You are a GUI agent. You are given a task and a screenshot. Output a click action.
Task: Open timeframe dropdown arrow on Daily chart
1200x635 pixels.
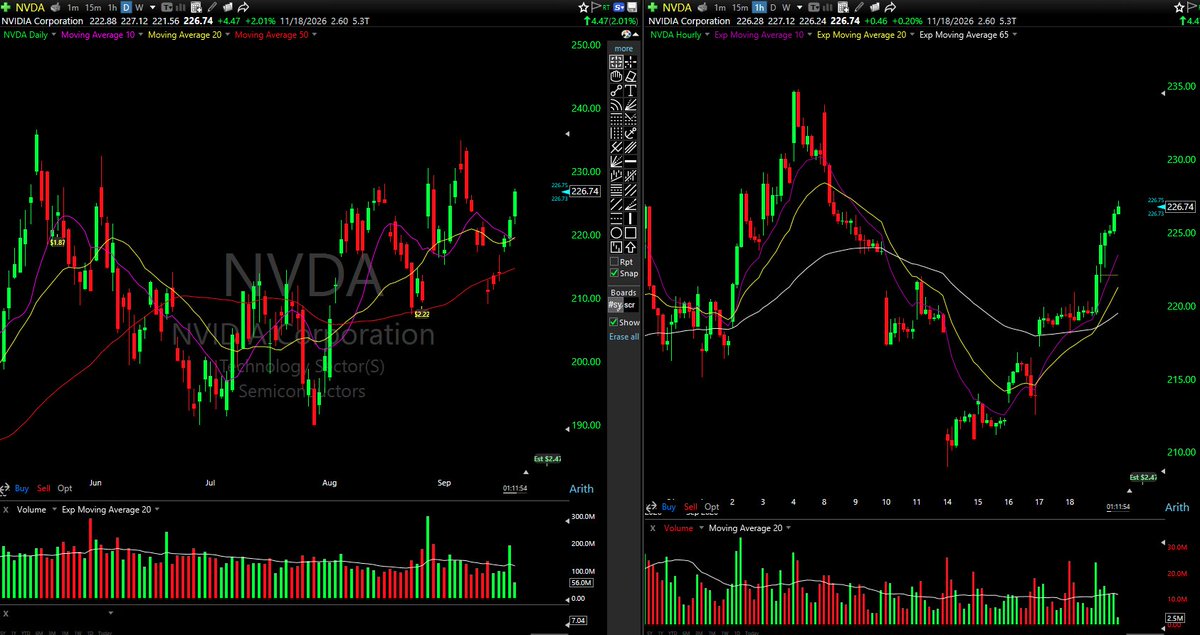[153, 7]
